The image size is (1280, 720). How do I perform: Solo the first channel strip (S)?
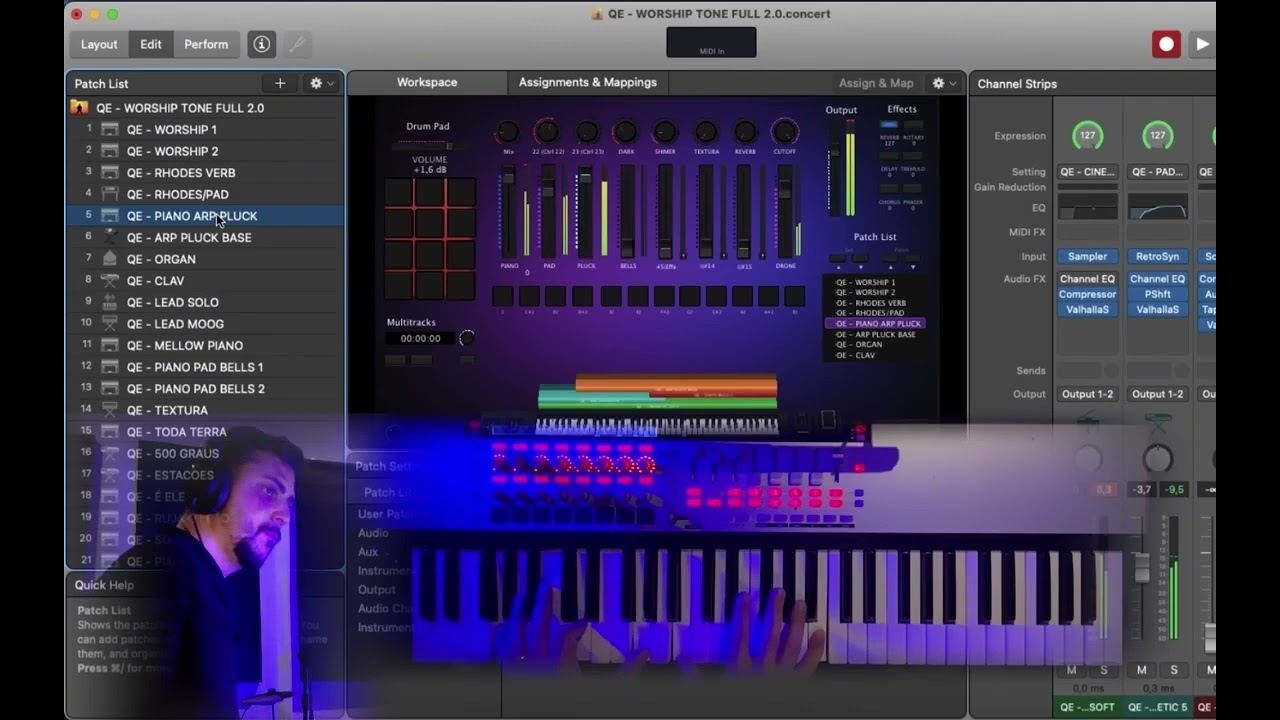pos(1104,670)
